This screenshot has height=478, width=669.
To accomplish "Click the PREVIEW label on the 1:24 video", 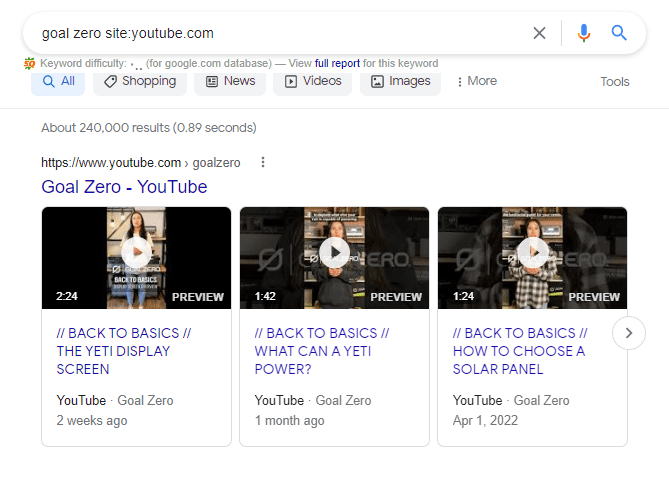I will coord(594,297).
